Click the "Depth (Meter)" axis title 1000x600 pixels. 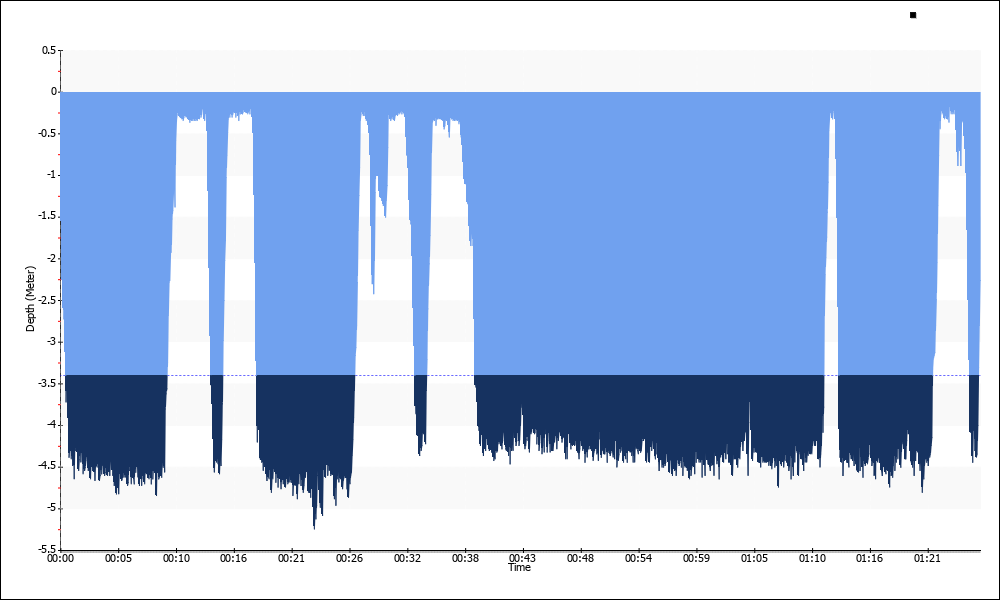pyautogui.click(x=30, y=299)
